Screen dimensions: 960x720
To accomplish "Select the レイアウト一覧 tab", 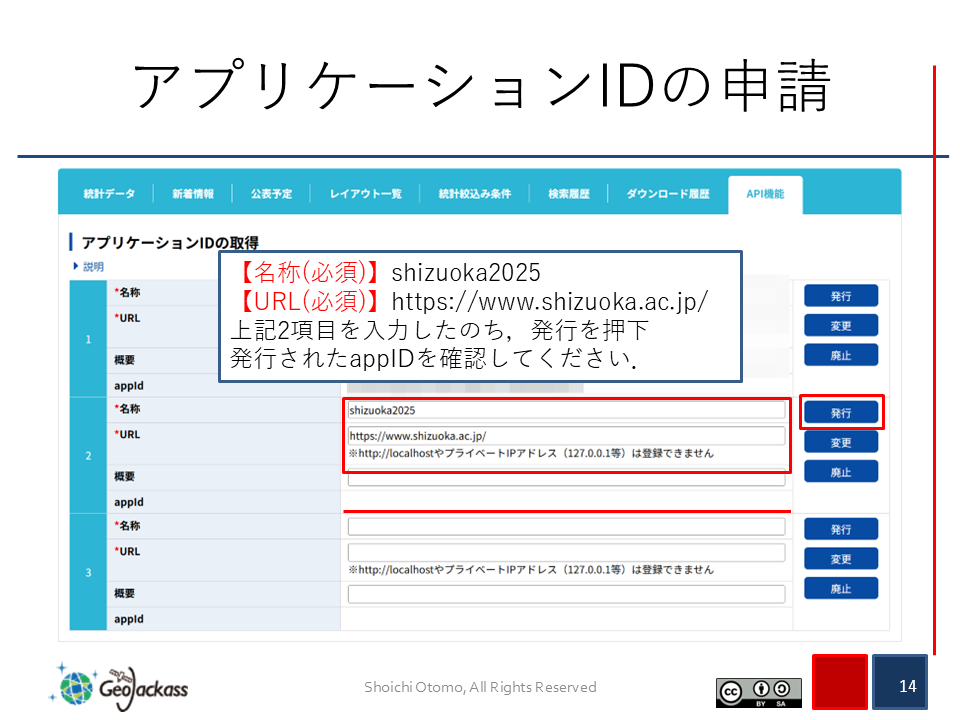I will click(365, 194).
